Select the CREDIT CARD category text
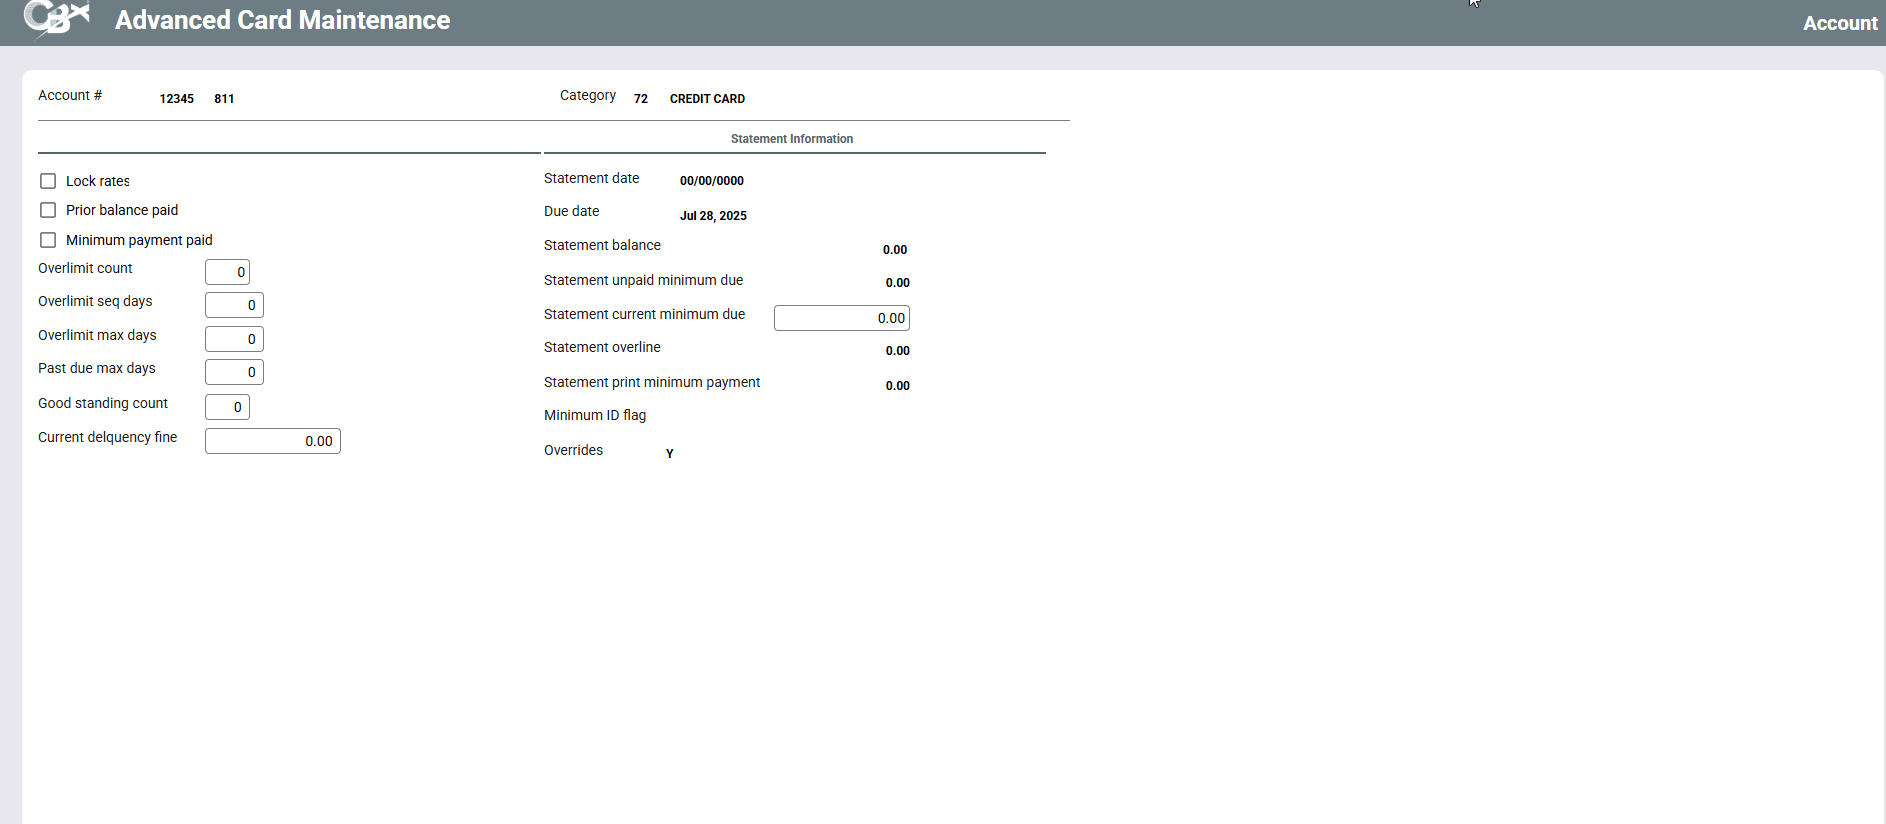This screenshot has height=824, width=1886. [707, 99]
